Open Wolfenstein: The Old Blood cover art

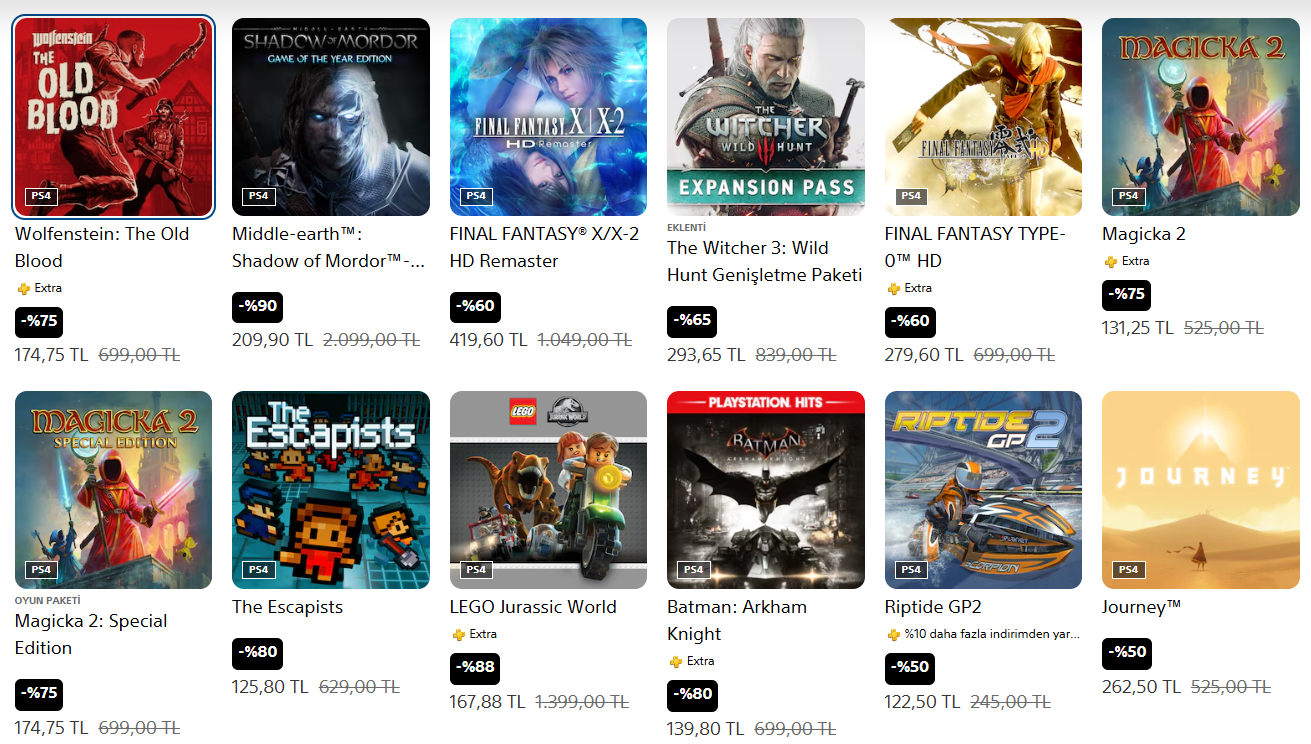click(x=113, y=117)
